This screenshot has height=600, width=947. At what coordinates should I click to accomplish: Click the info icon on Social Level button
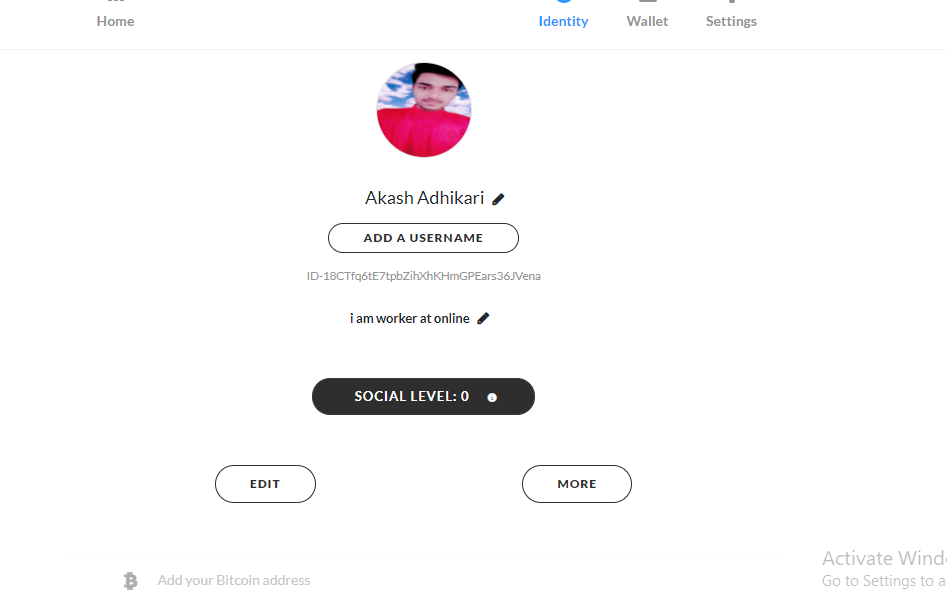pos(492,397)
